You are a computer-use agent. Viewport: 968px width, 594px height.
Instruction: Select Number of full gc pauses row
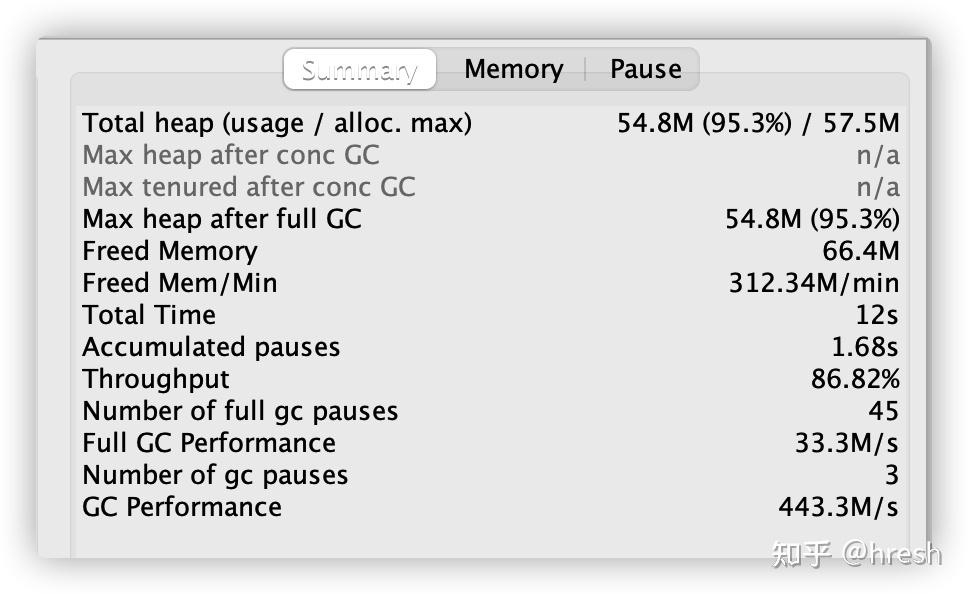click(x=240, y=411)
